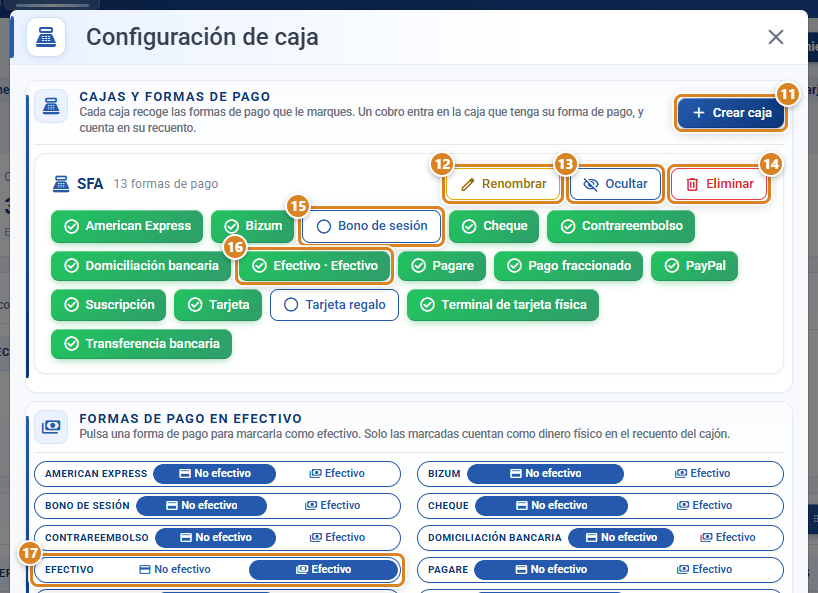
Task: Disable the Suscripción payment chip
Action: (x=109, y=305)
